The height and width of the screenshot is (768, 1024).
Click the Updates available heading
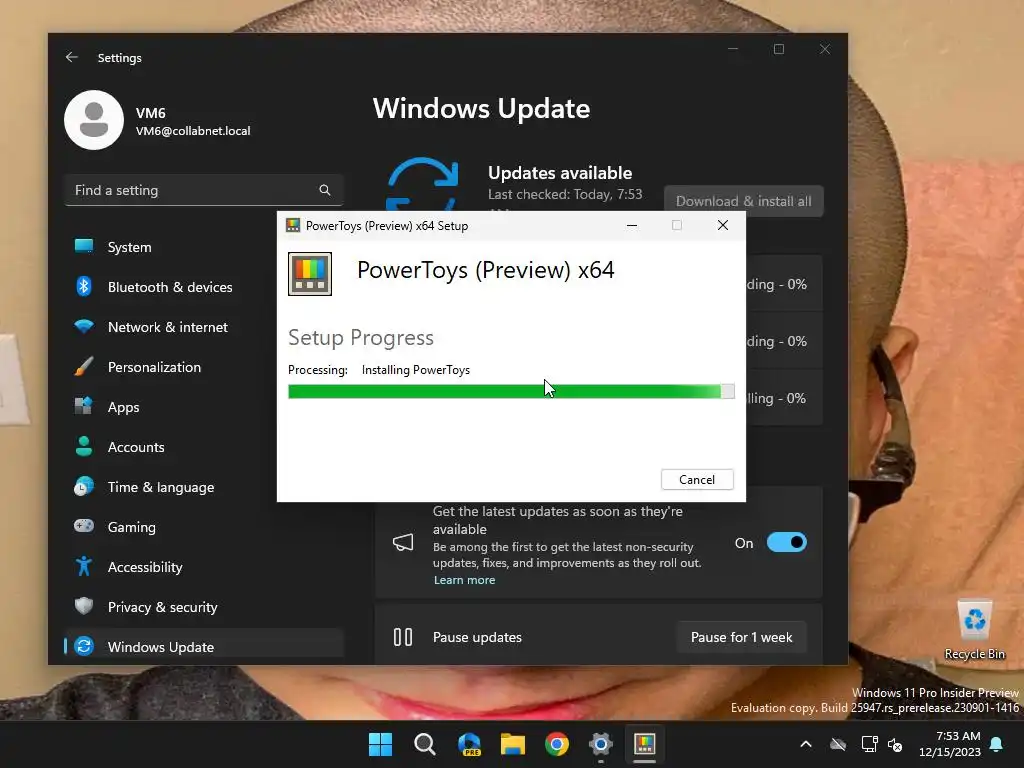(x=560, y=173)
